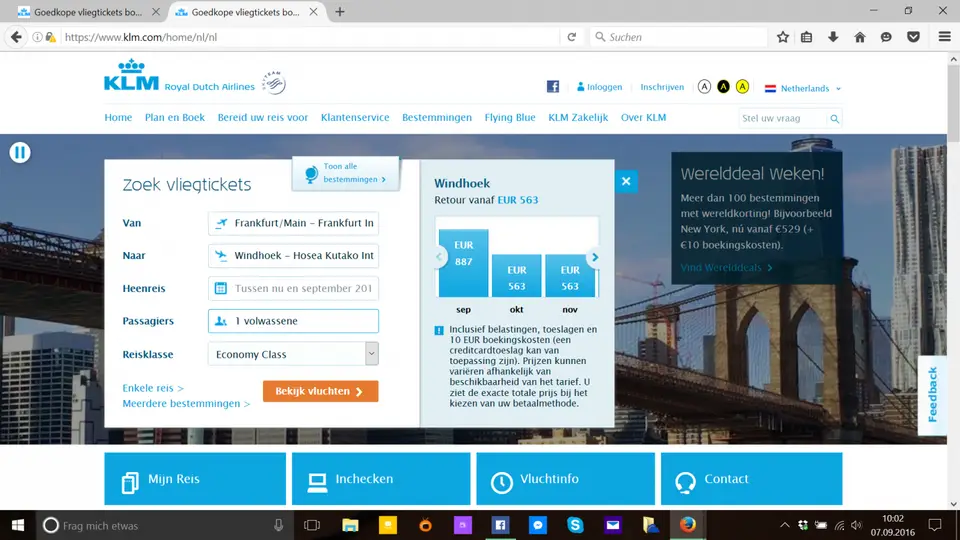The width and height of the screenshot is (960, 540).
Task: Open File Explorer from the taskbar
Action: pyautogui.click(x=350, y=525)
